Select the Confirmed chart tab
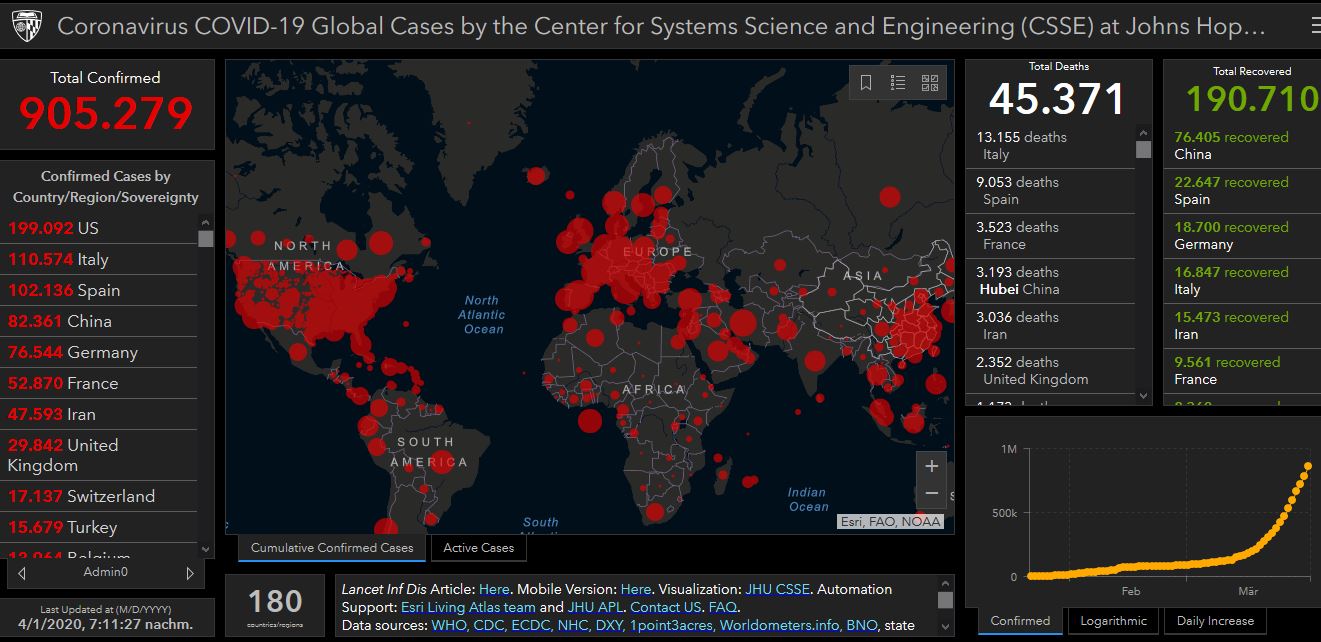Viewport: 1321px width, 642px height. pyautogui.click(x=1021, y=621)
